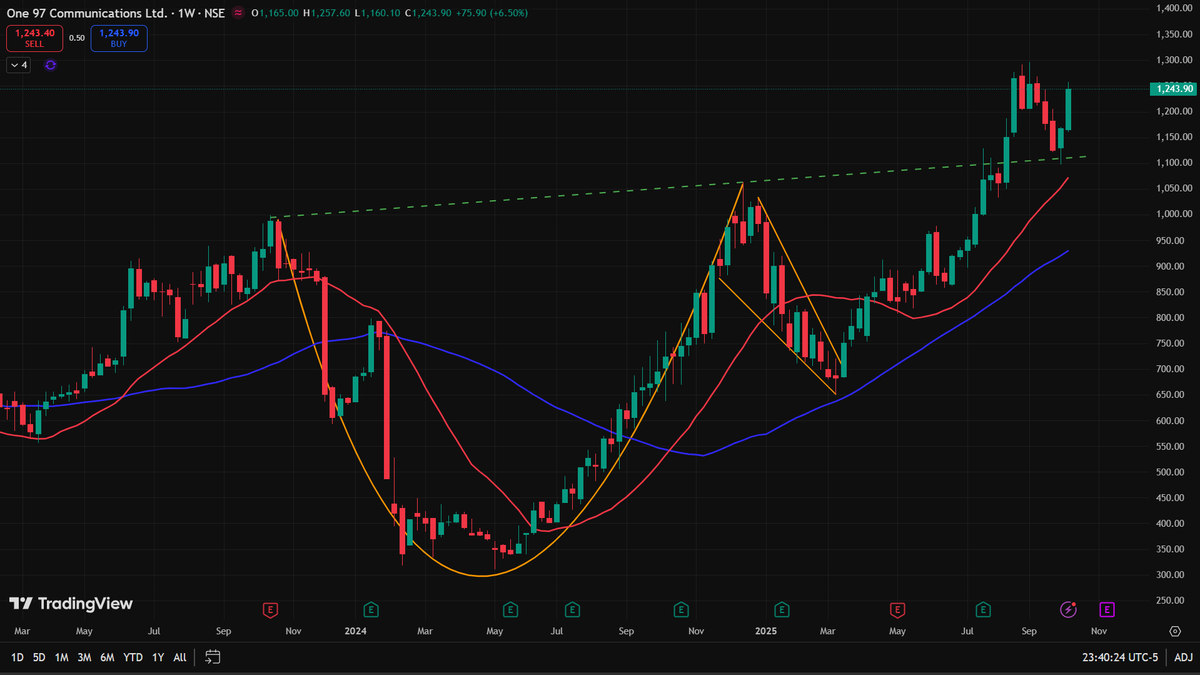Screen dimensions: 1200x675
Task: Select the All time range
Action: tap(180, 657)
